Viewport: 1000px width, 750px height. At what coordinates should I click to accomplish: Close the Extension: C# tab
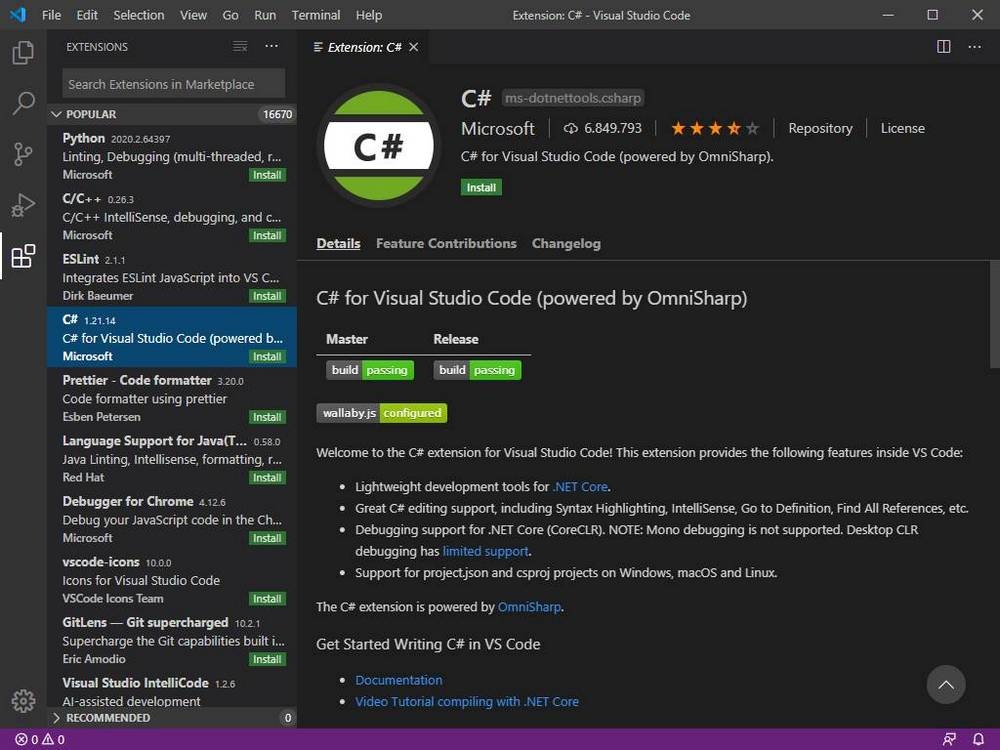point(413,47)
